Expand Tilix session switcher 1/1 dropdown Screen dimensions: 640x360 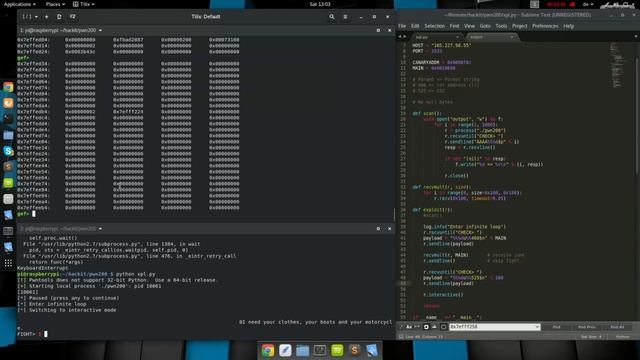pyautogui.click(x=30, y=17)
